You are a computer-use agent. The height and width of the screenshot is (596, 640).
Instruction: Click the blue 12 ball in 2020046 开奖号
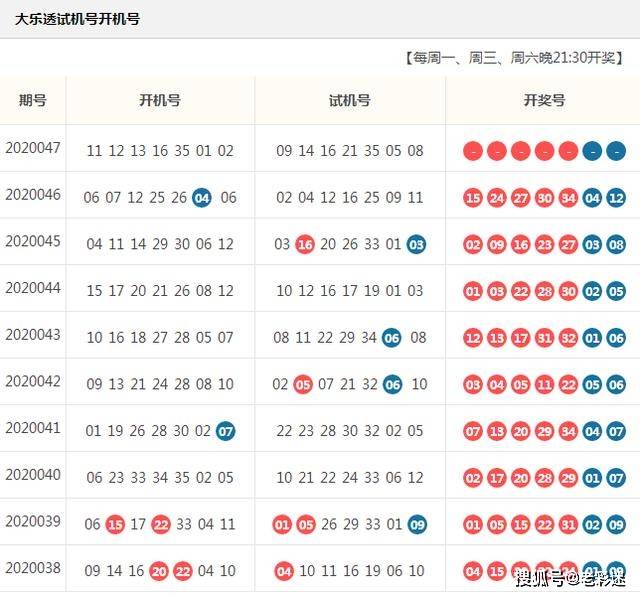616,198
